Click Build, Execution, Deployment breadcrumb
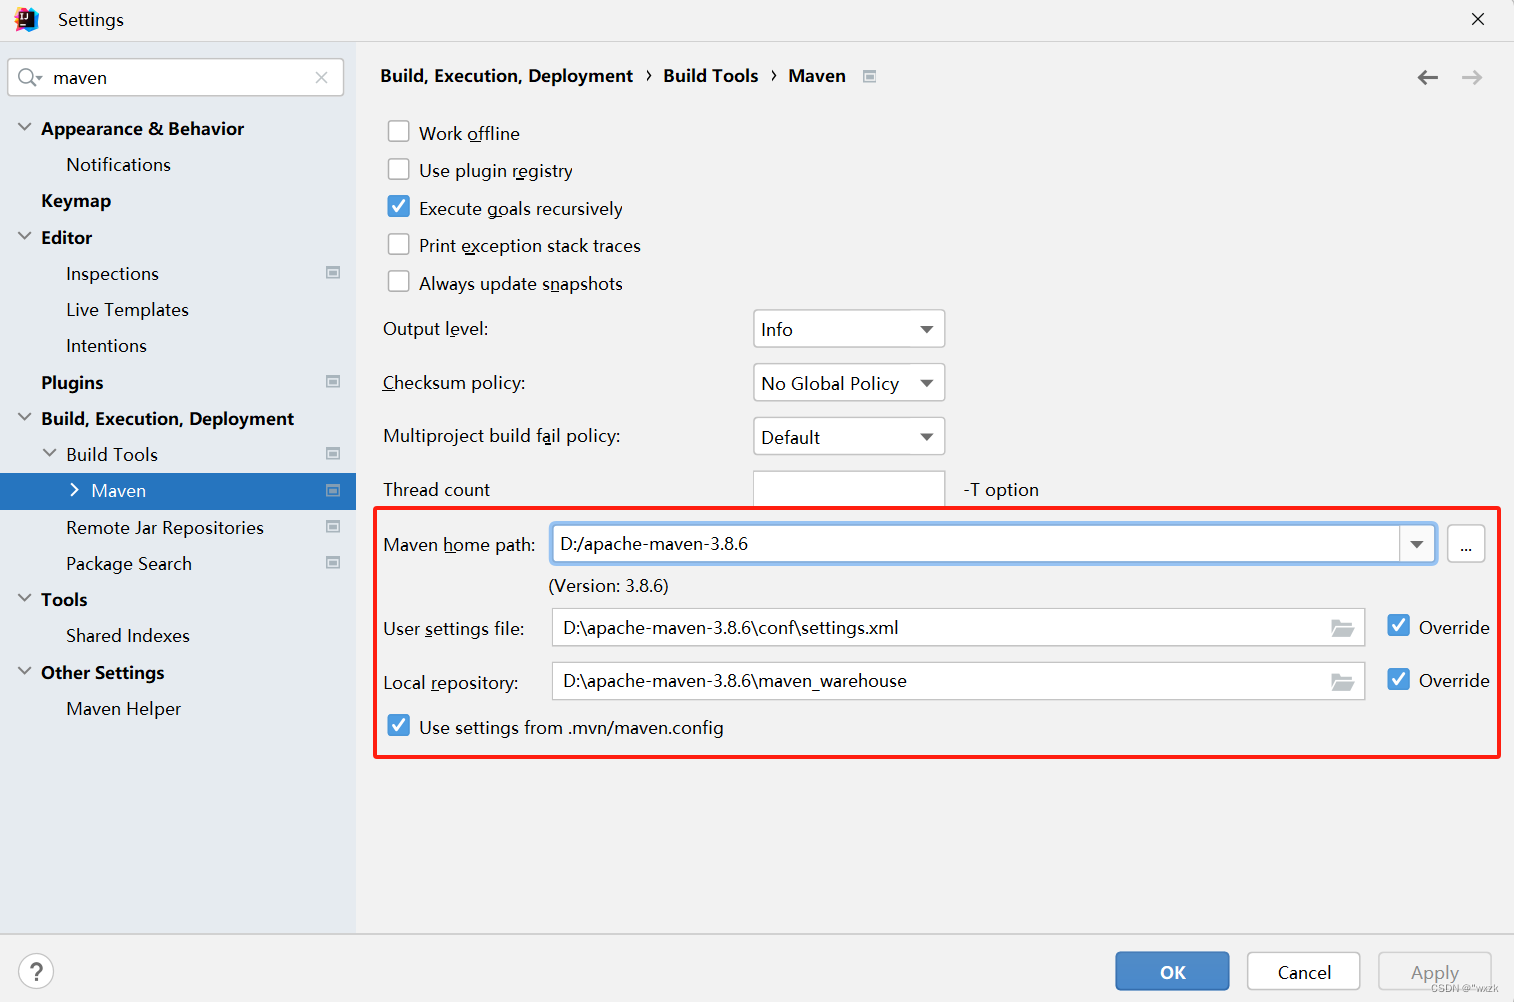 (506, 76)
